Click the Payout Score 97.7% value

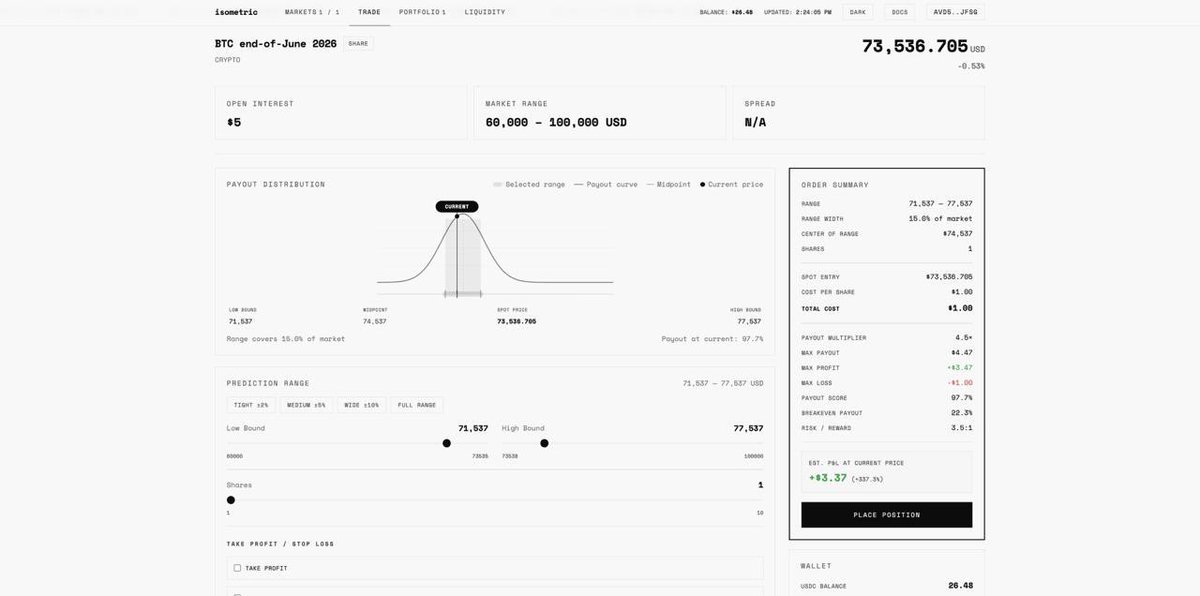pyautogui.click(x=962, y=398)
